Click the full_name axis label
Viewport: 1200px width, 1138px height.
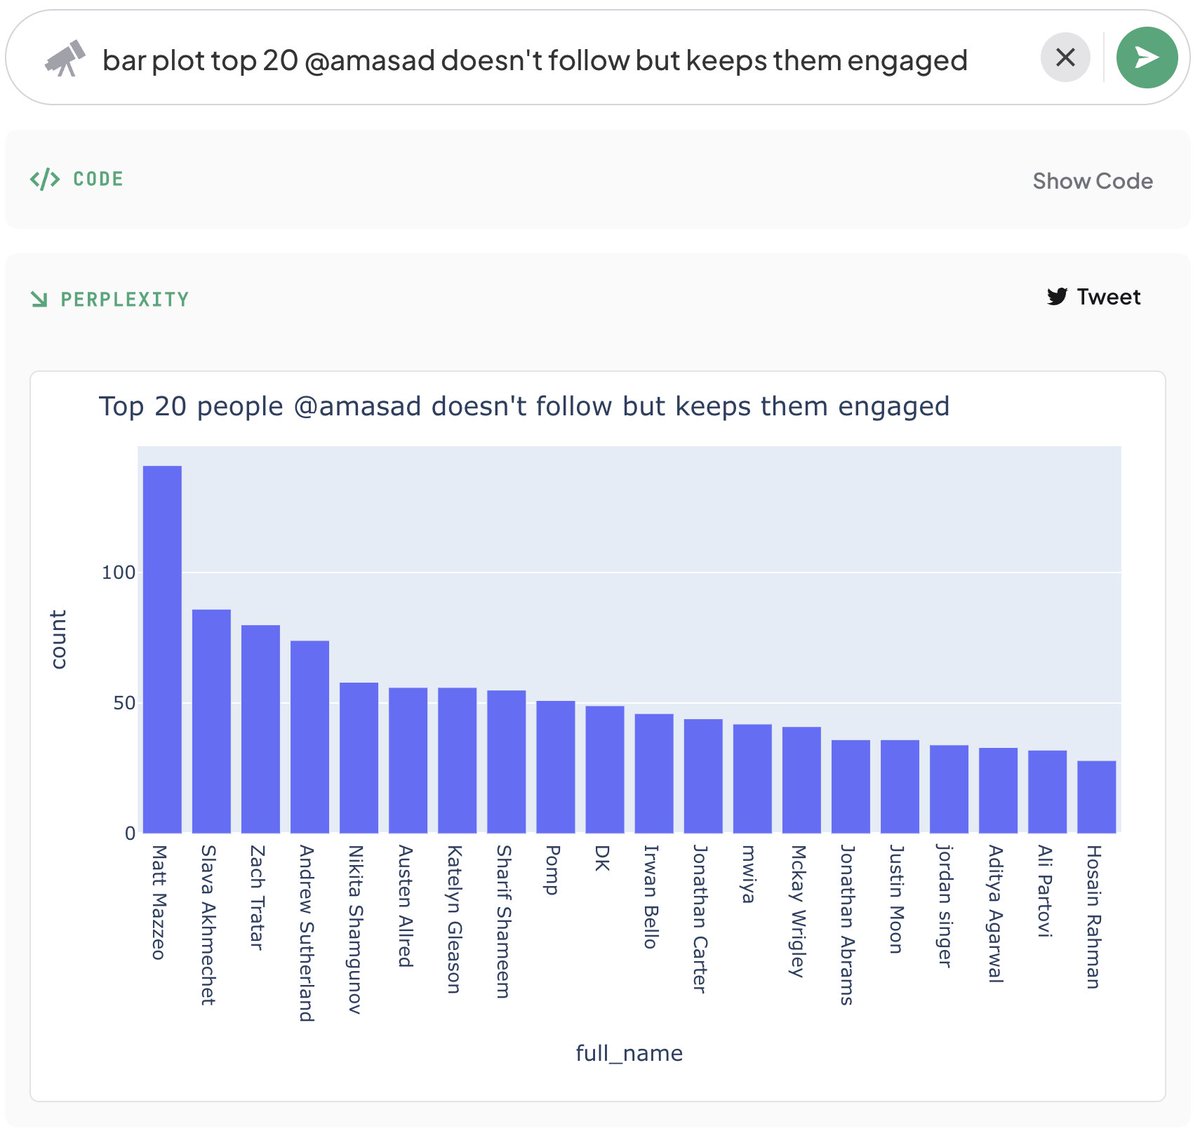[629, 1053]
